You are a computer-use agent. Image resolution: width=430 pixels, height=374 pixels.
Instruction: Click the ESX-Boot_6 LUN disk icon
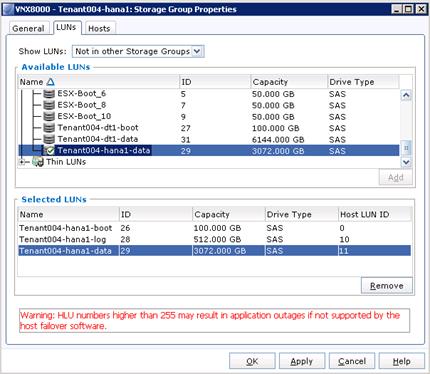49,94
